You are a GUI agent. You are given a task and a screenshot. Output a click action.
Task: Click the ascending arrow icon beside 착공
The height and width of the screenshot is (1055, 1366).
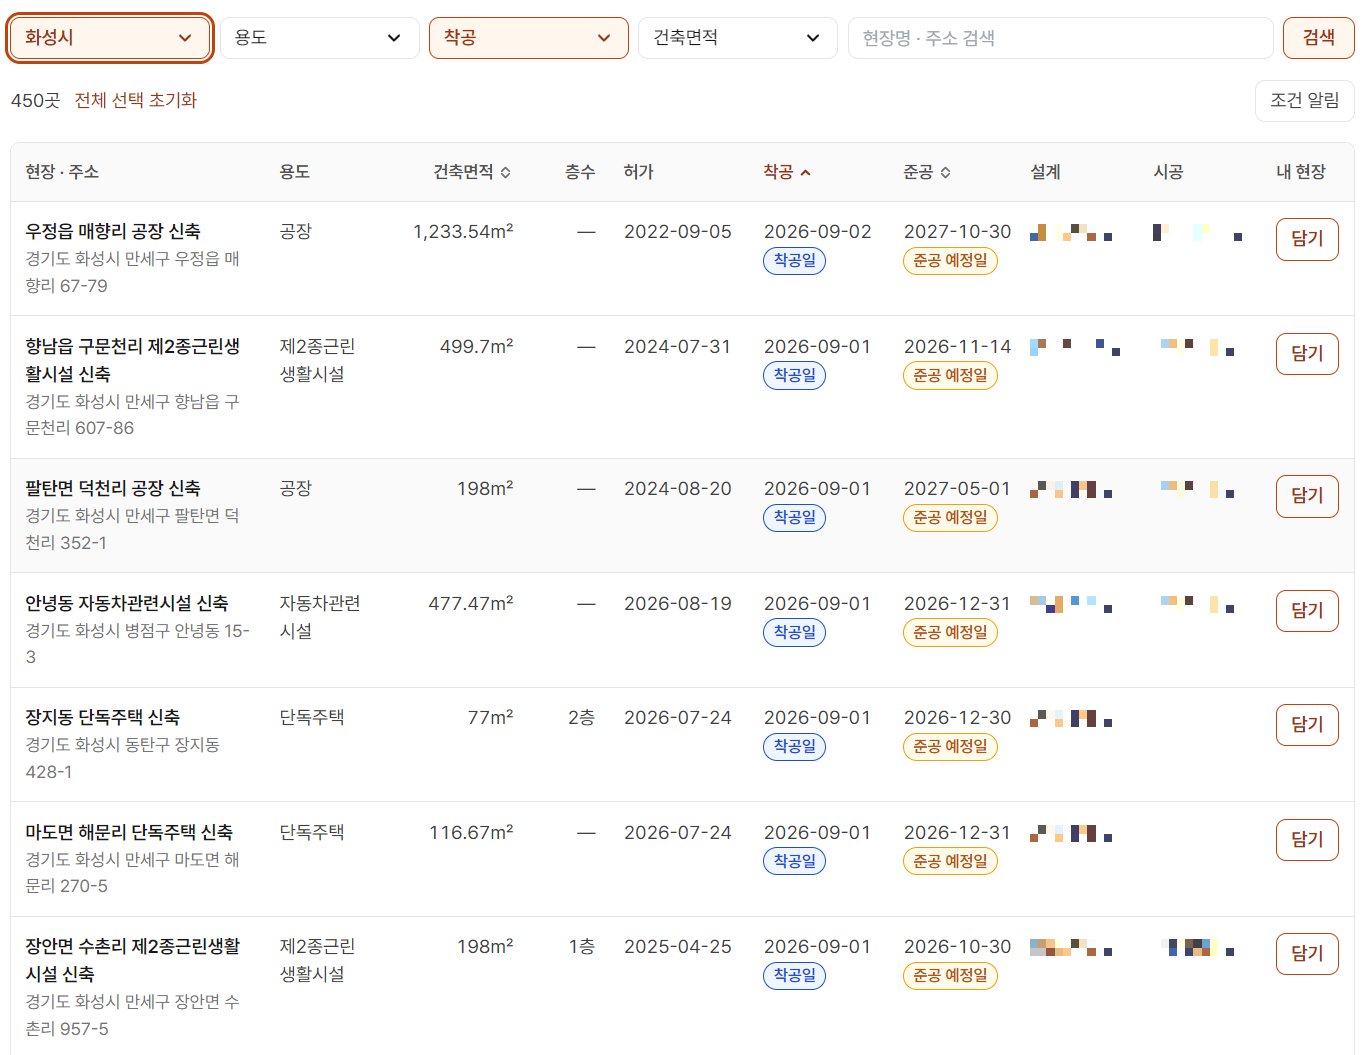pos(806,173)
